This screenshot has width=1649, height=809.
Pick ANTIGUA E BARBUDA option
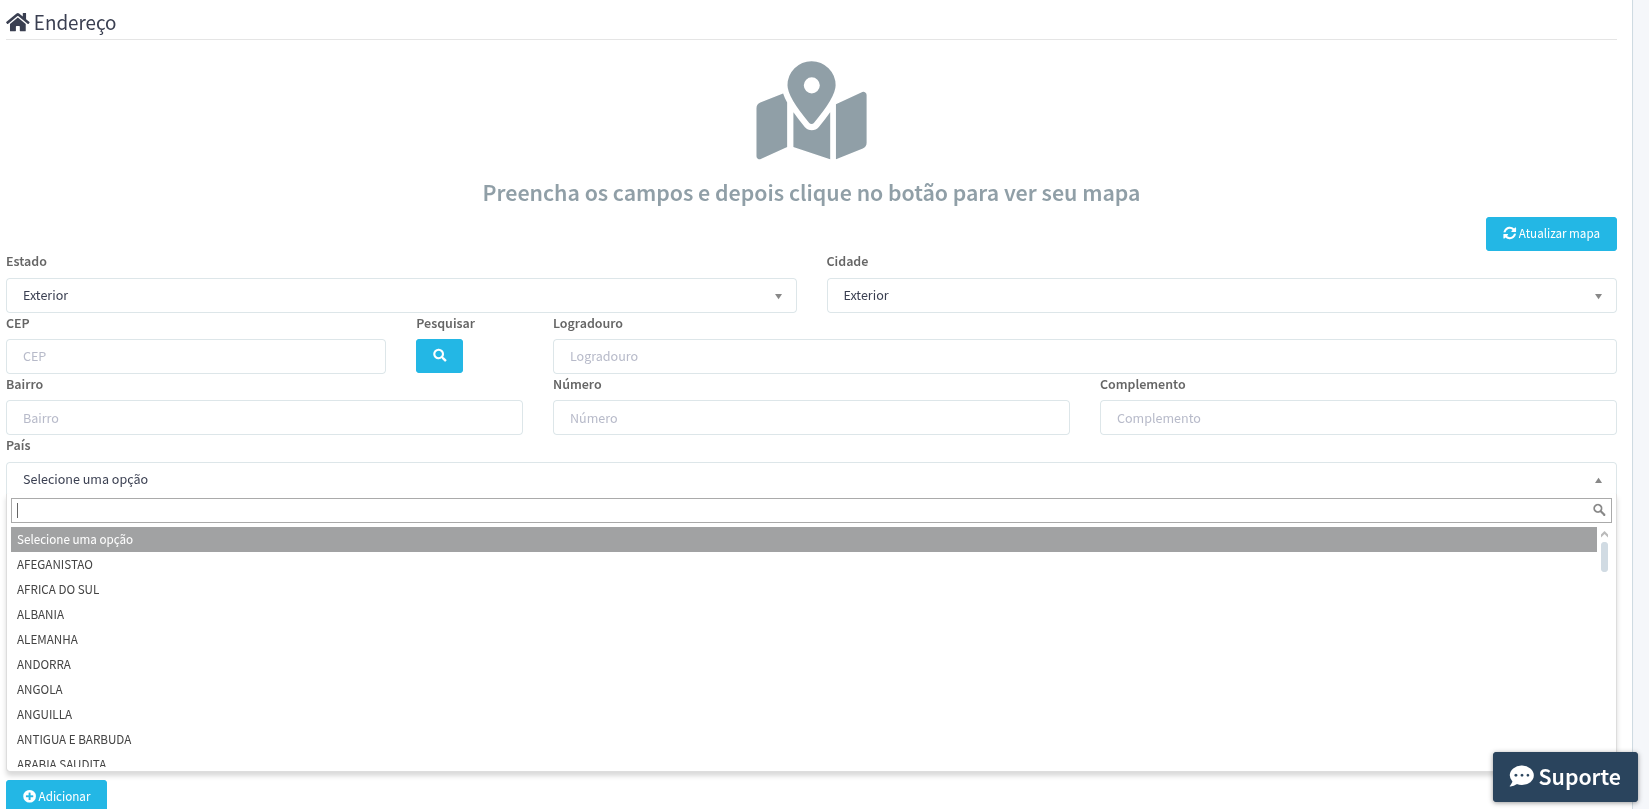74,740
